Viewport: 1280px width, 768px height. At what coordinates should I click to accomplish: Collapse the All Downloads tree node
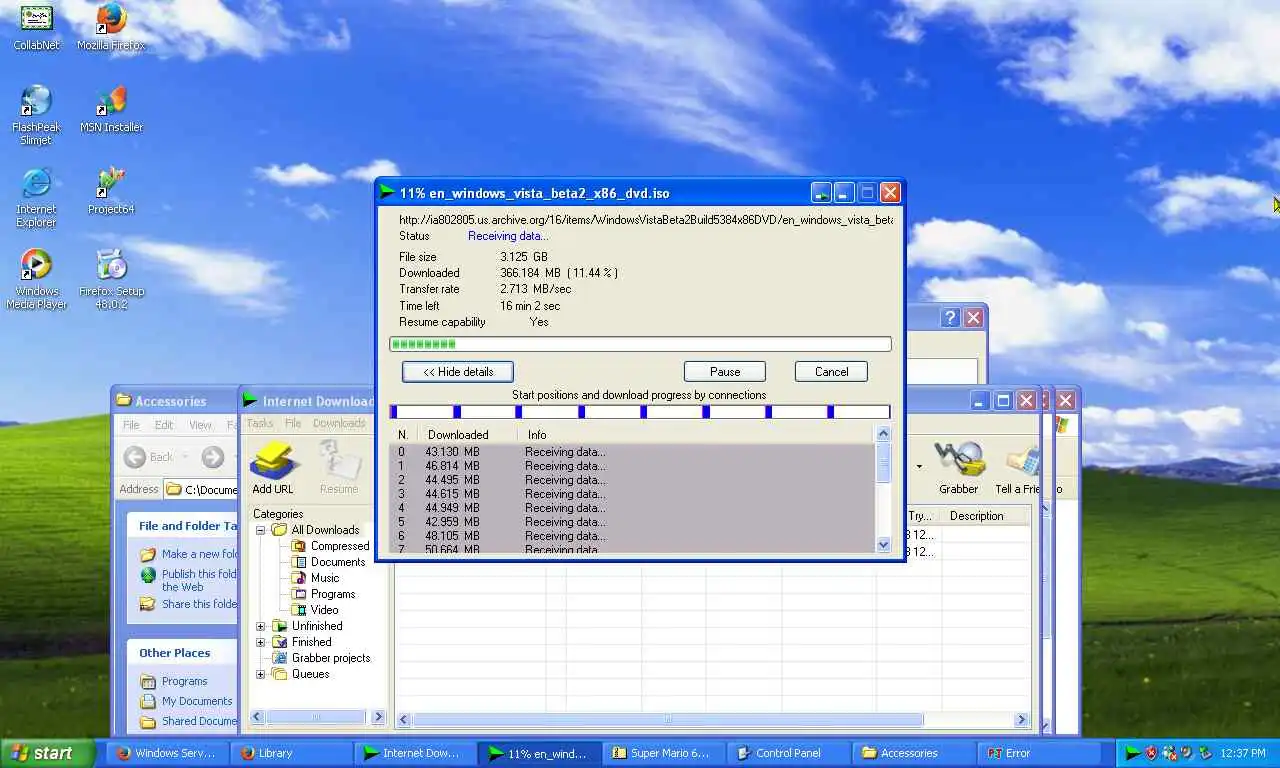click(x=261, y=530)
